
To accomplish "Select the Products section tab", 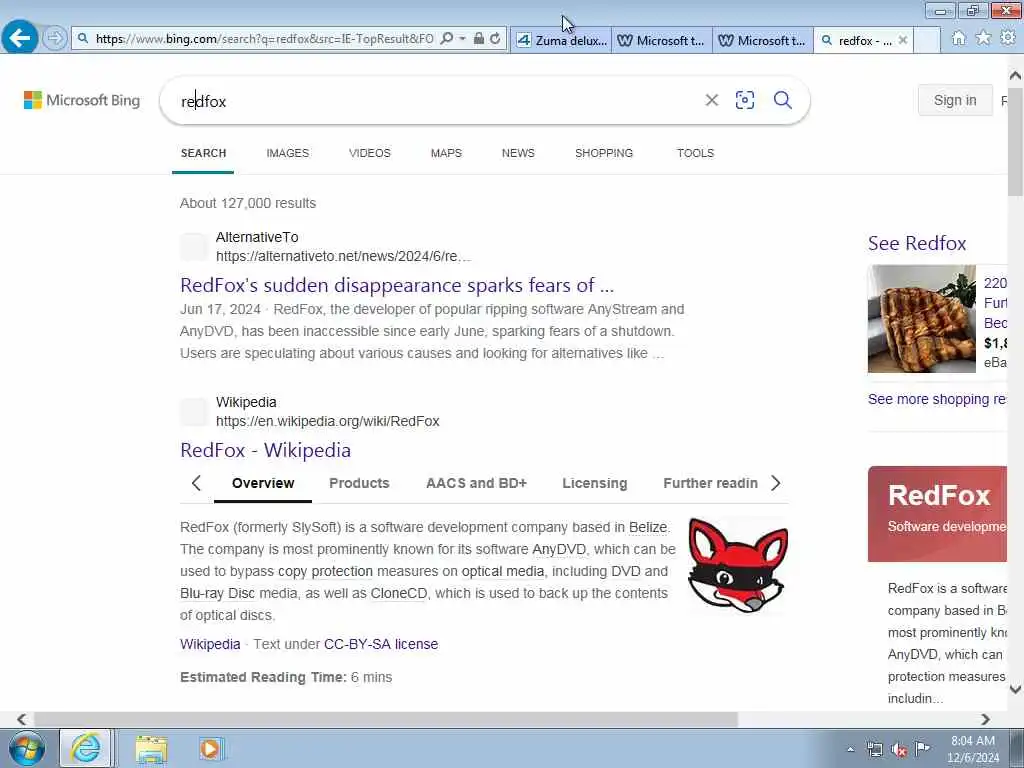I will [x=359, y=483].
